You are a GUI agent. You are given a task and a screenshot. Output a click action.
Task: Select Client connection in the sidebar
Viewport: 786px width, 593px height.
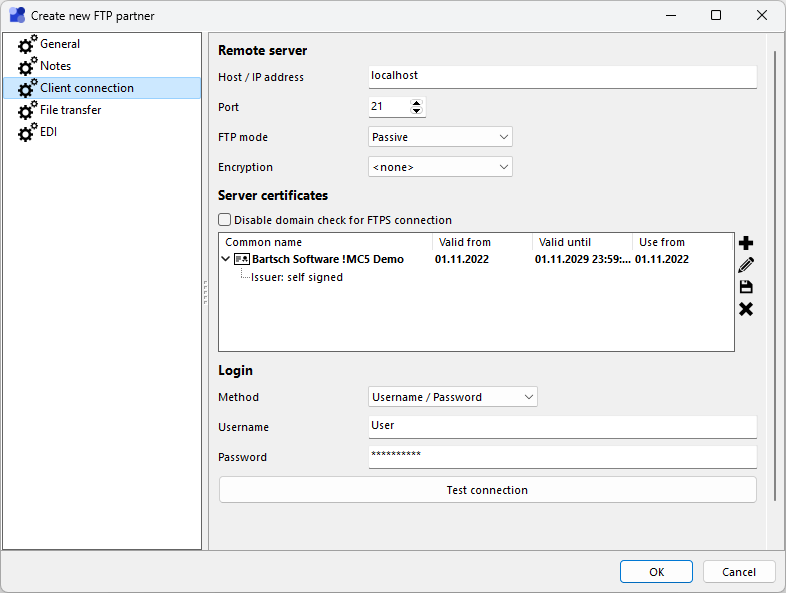pos(86,88)
